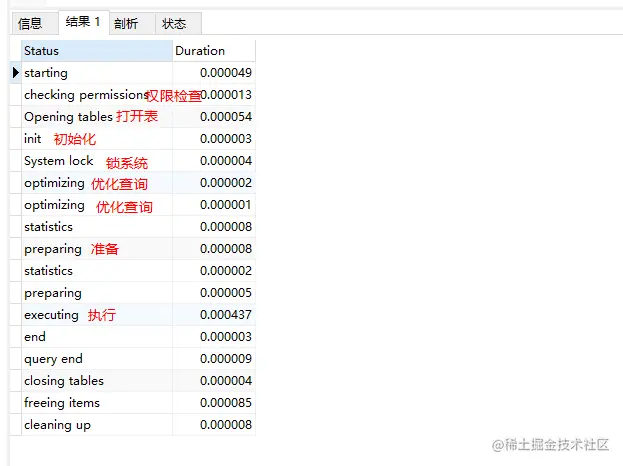The width and height of the screenshot is (623, 466).
Task: Select the 结果 1 tab
Action: click(x=84, y=22)
